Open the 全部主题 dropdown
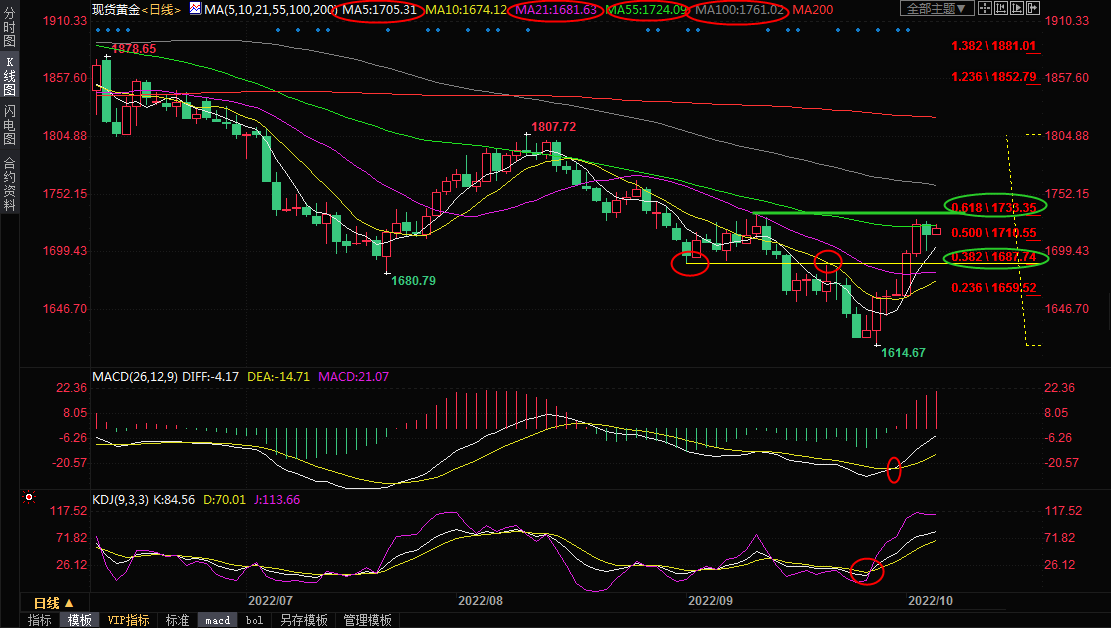The image size is (1111, 628). point(937,9)
